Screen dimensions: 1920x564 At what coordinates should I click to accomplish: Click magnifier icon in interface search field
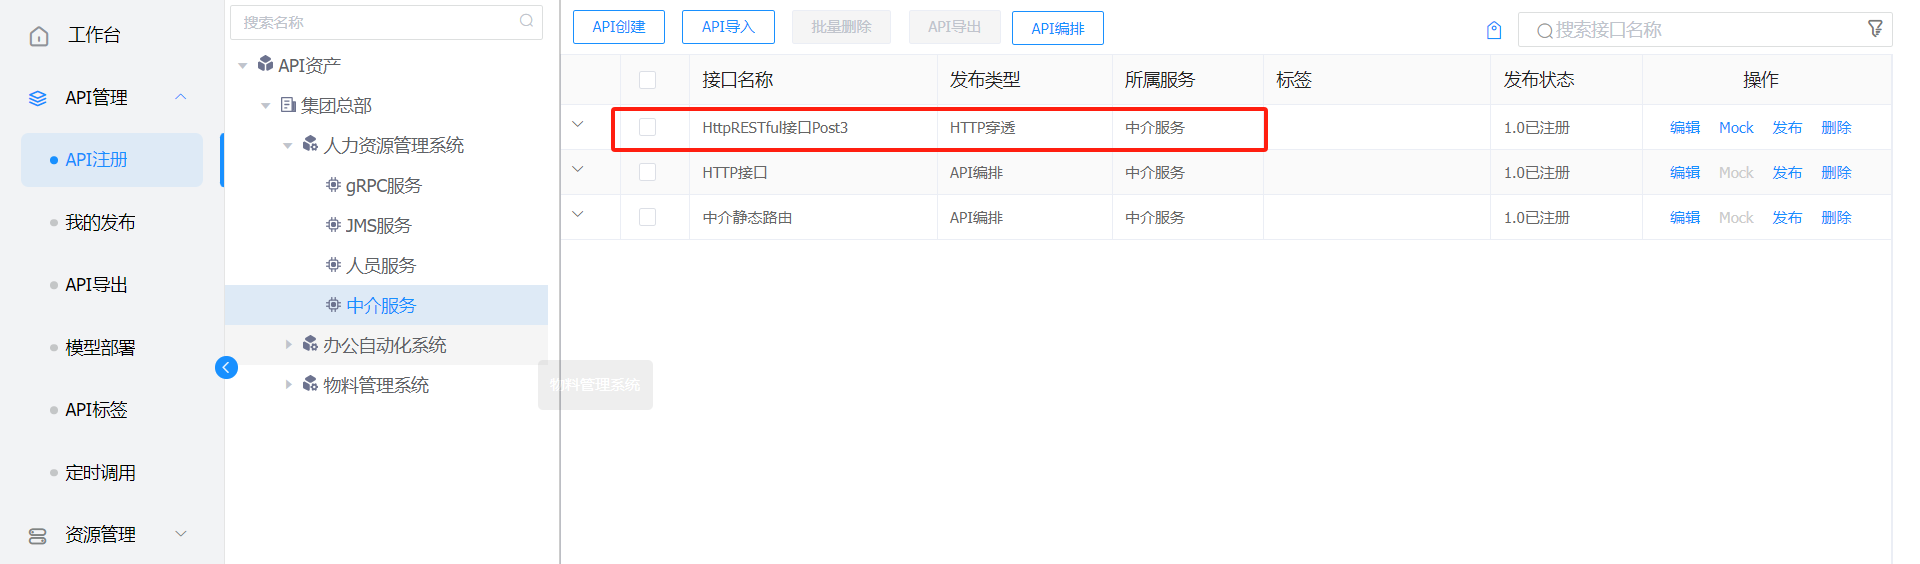click(x=1545, y=31)
